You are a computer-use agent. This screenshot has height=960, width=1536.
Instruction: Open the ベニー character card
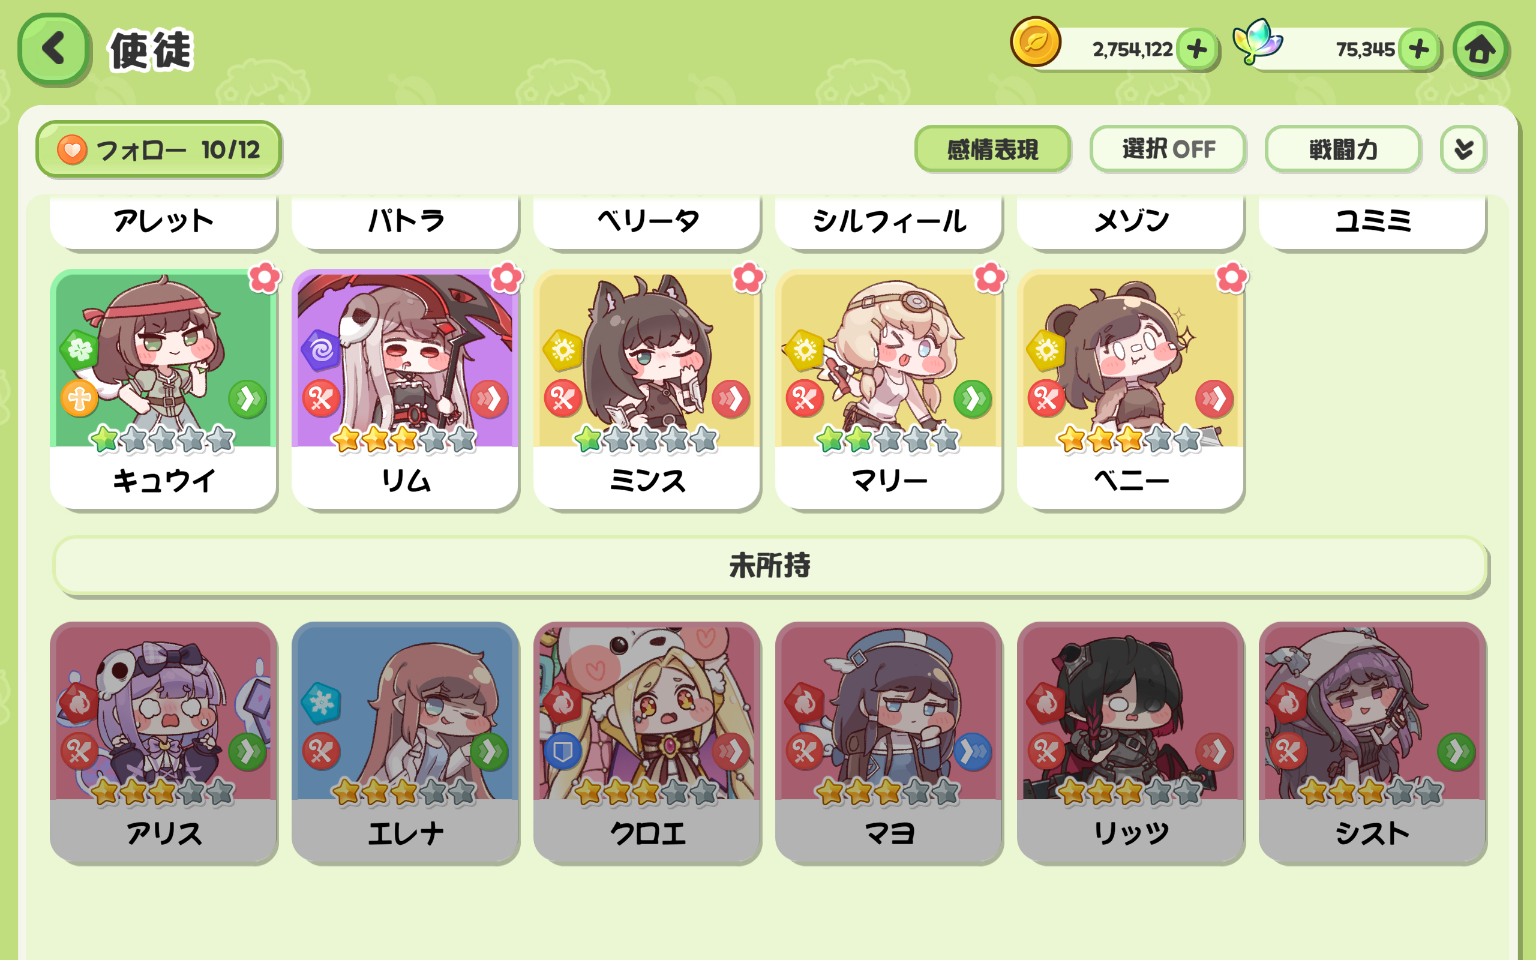(1130, 390)
